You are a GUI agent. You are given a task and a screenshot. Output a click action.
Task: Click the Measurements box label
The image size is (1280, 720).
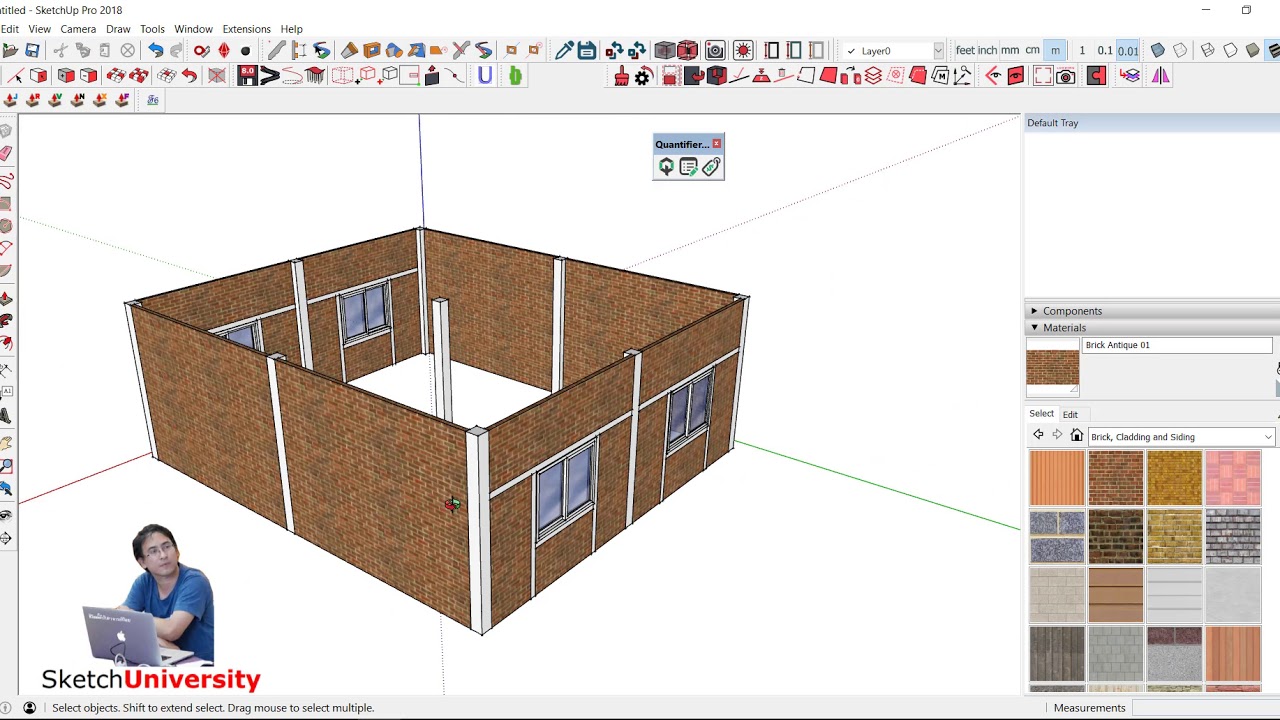(x=1089, y=708)
